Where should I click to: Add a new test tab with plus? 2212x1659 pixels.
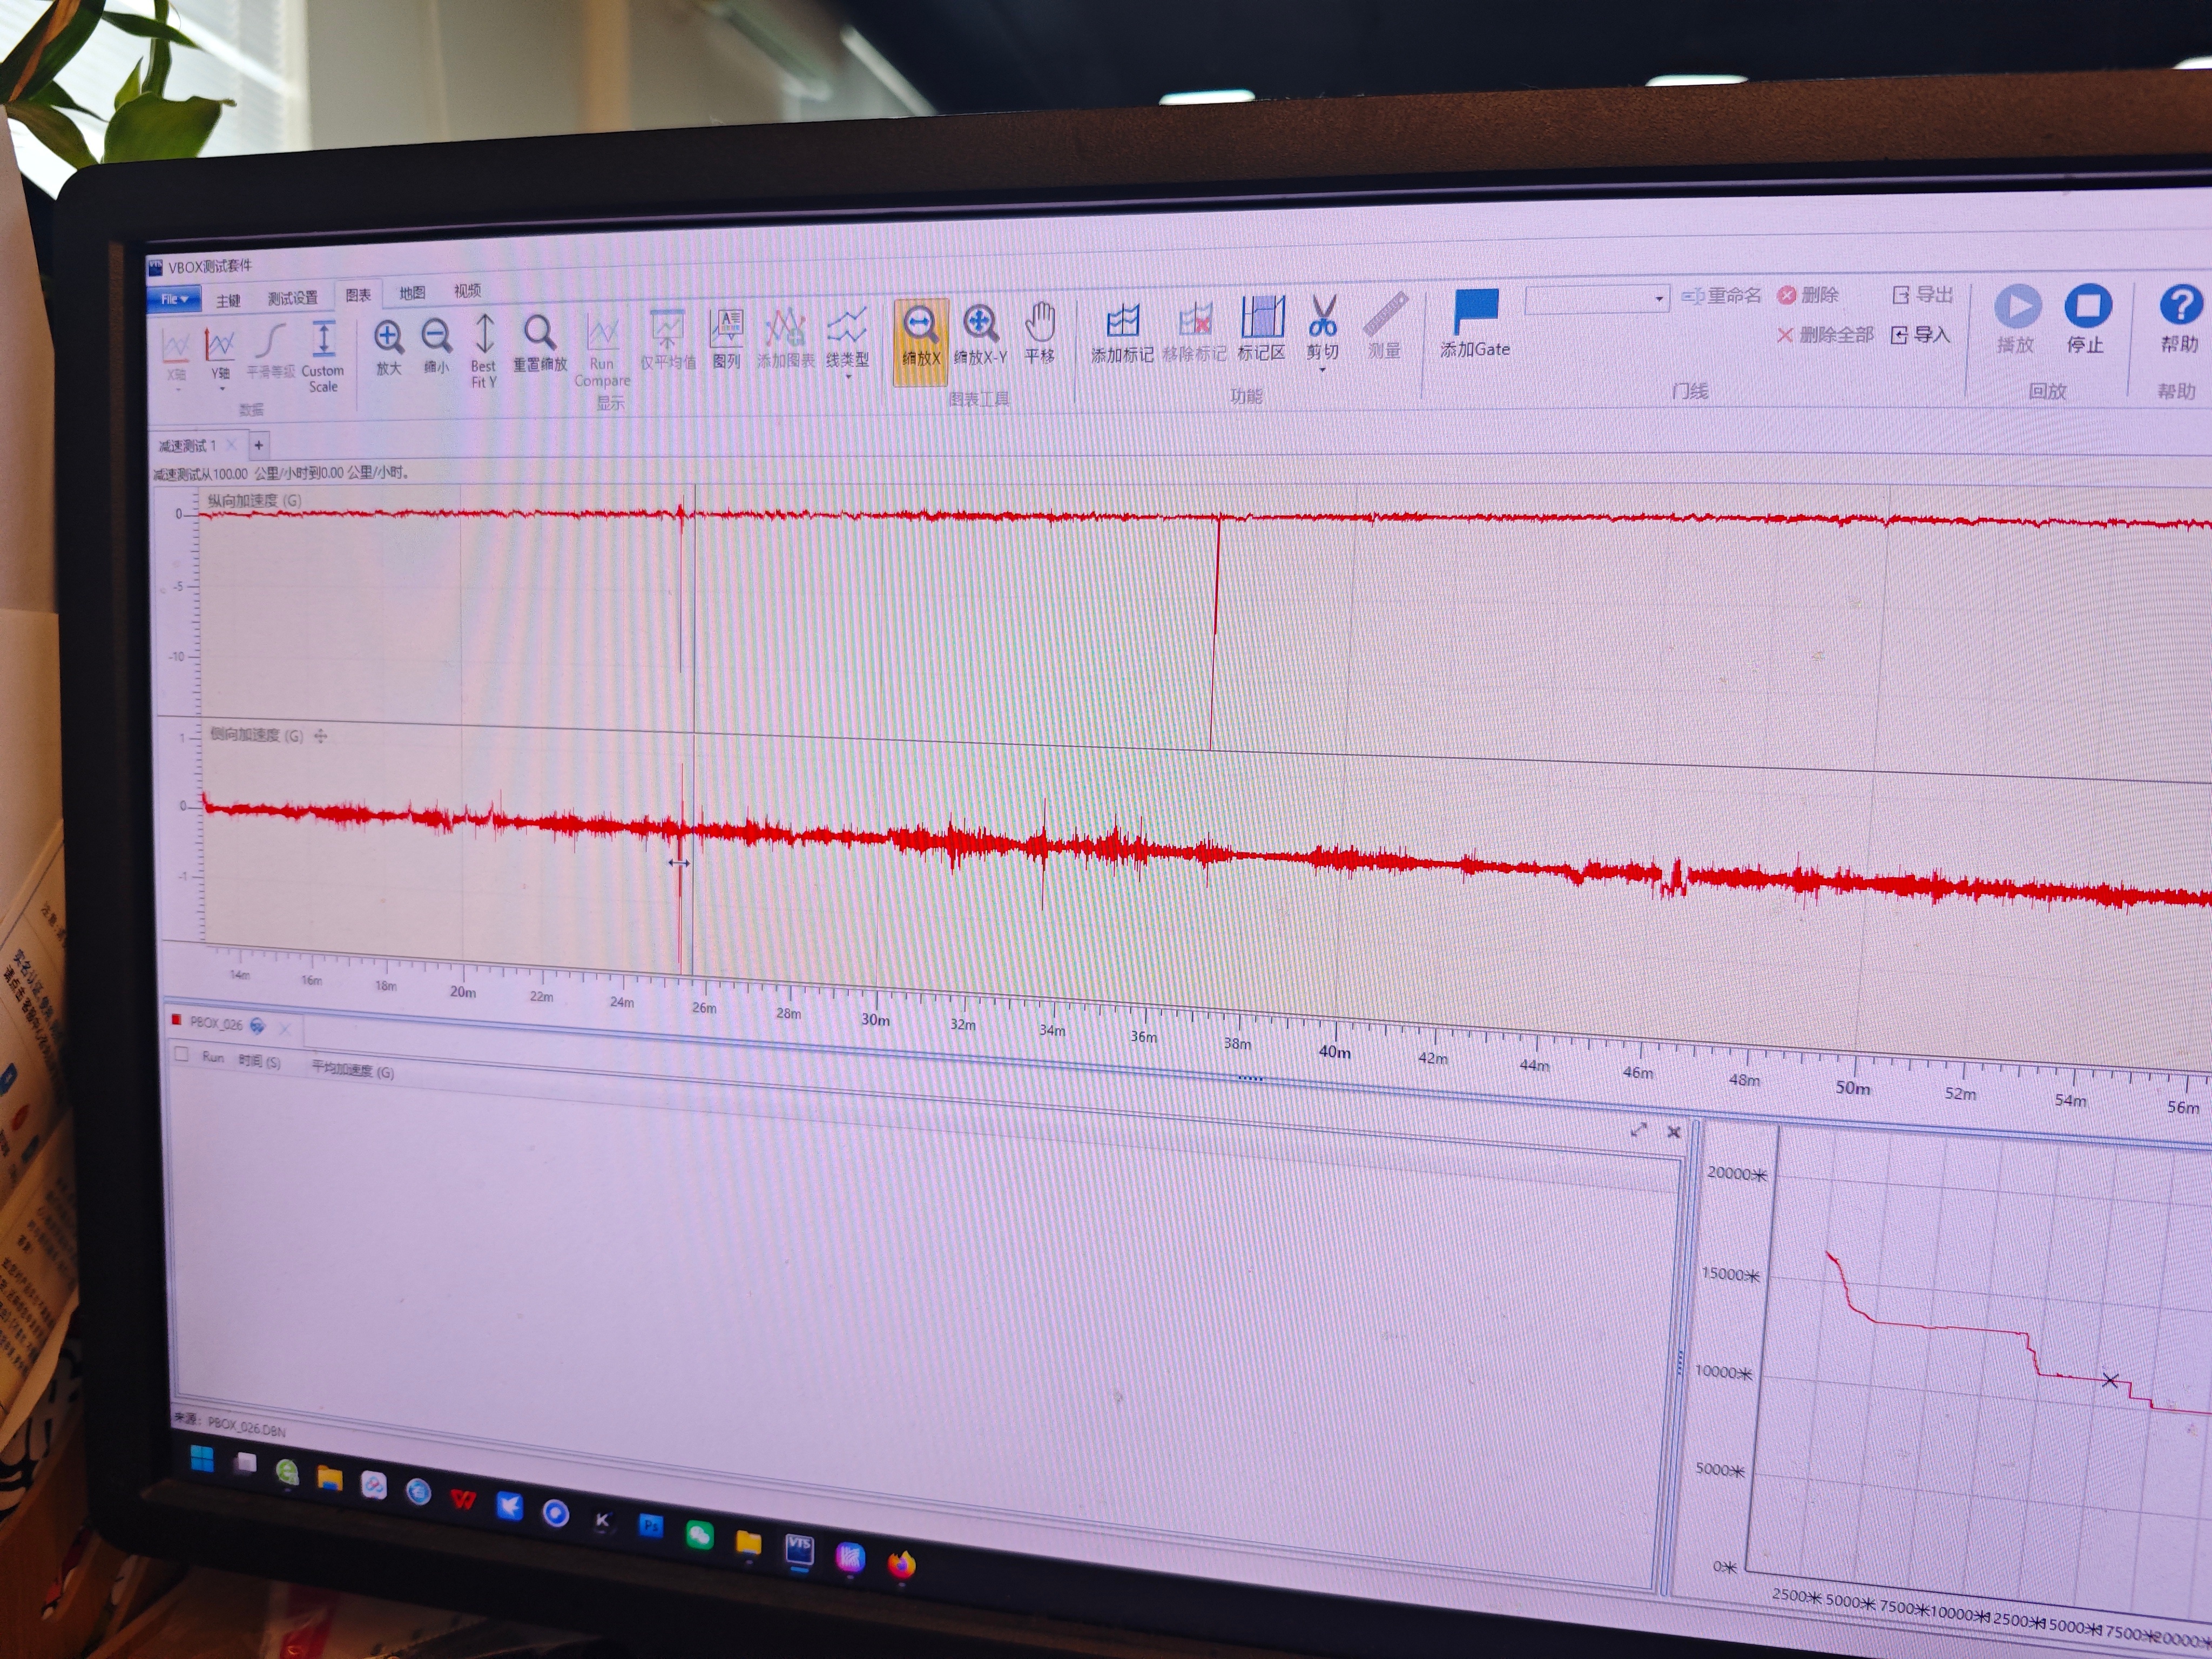click(258, 445)
